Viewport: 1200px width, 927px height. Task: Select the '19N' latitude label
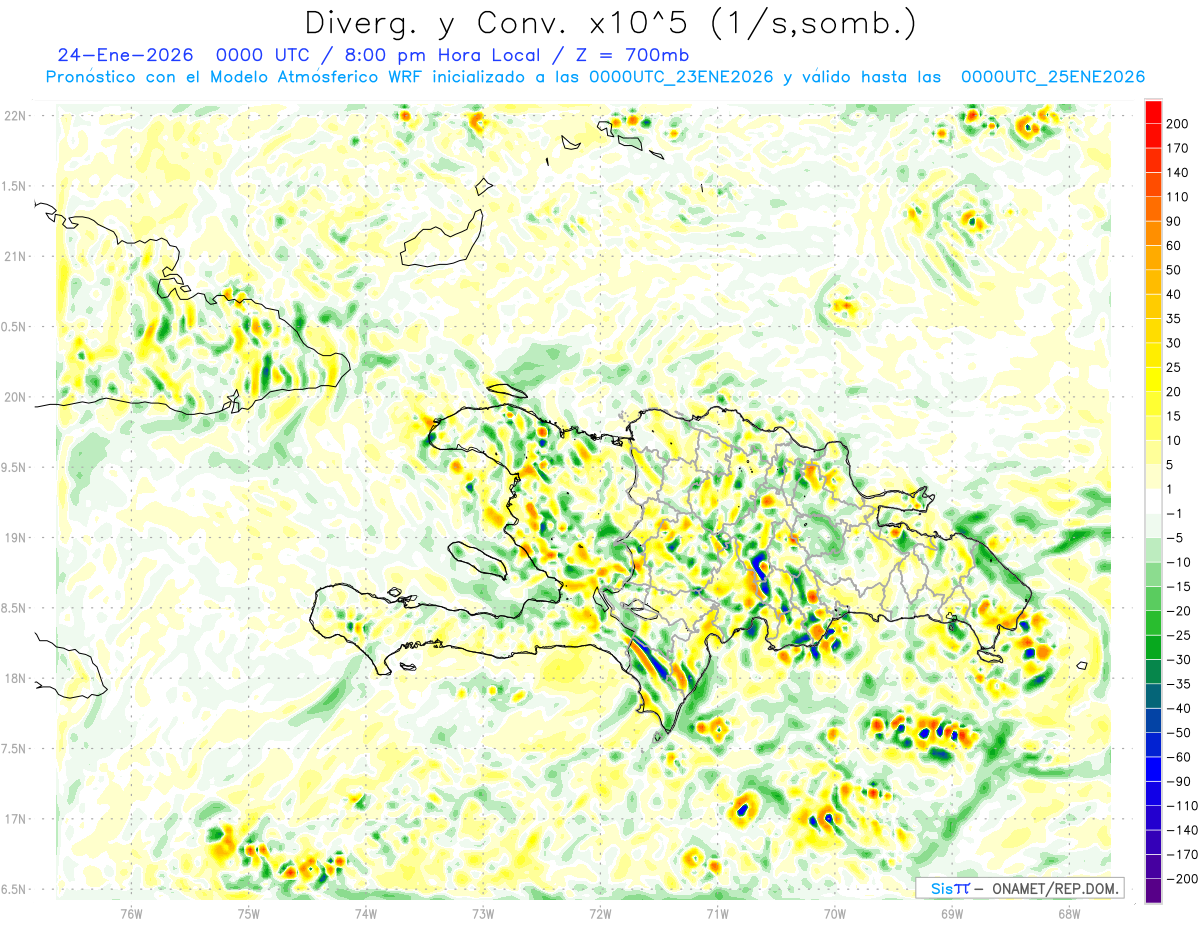14,538
